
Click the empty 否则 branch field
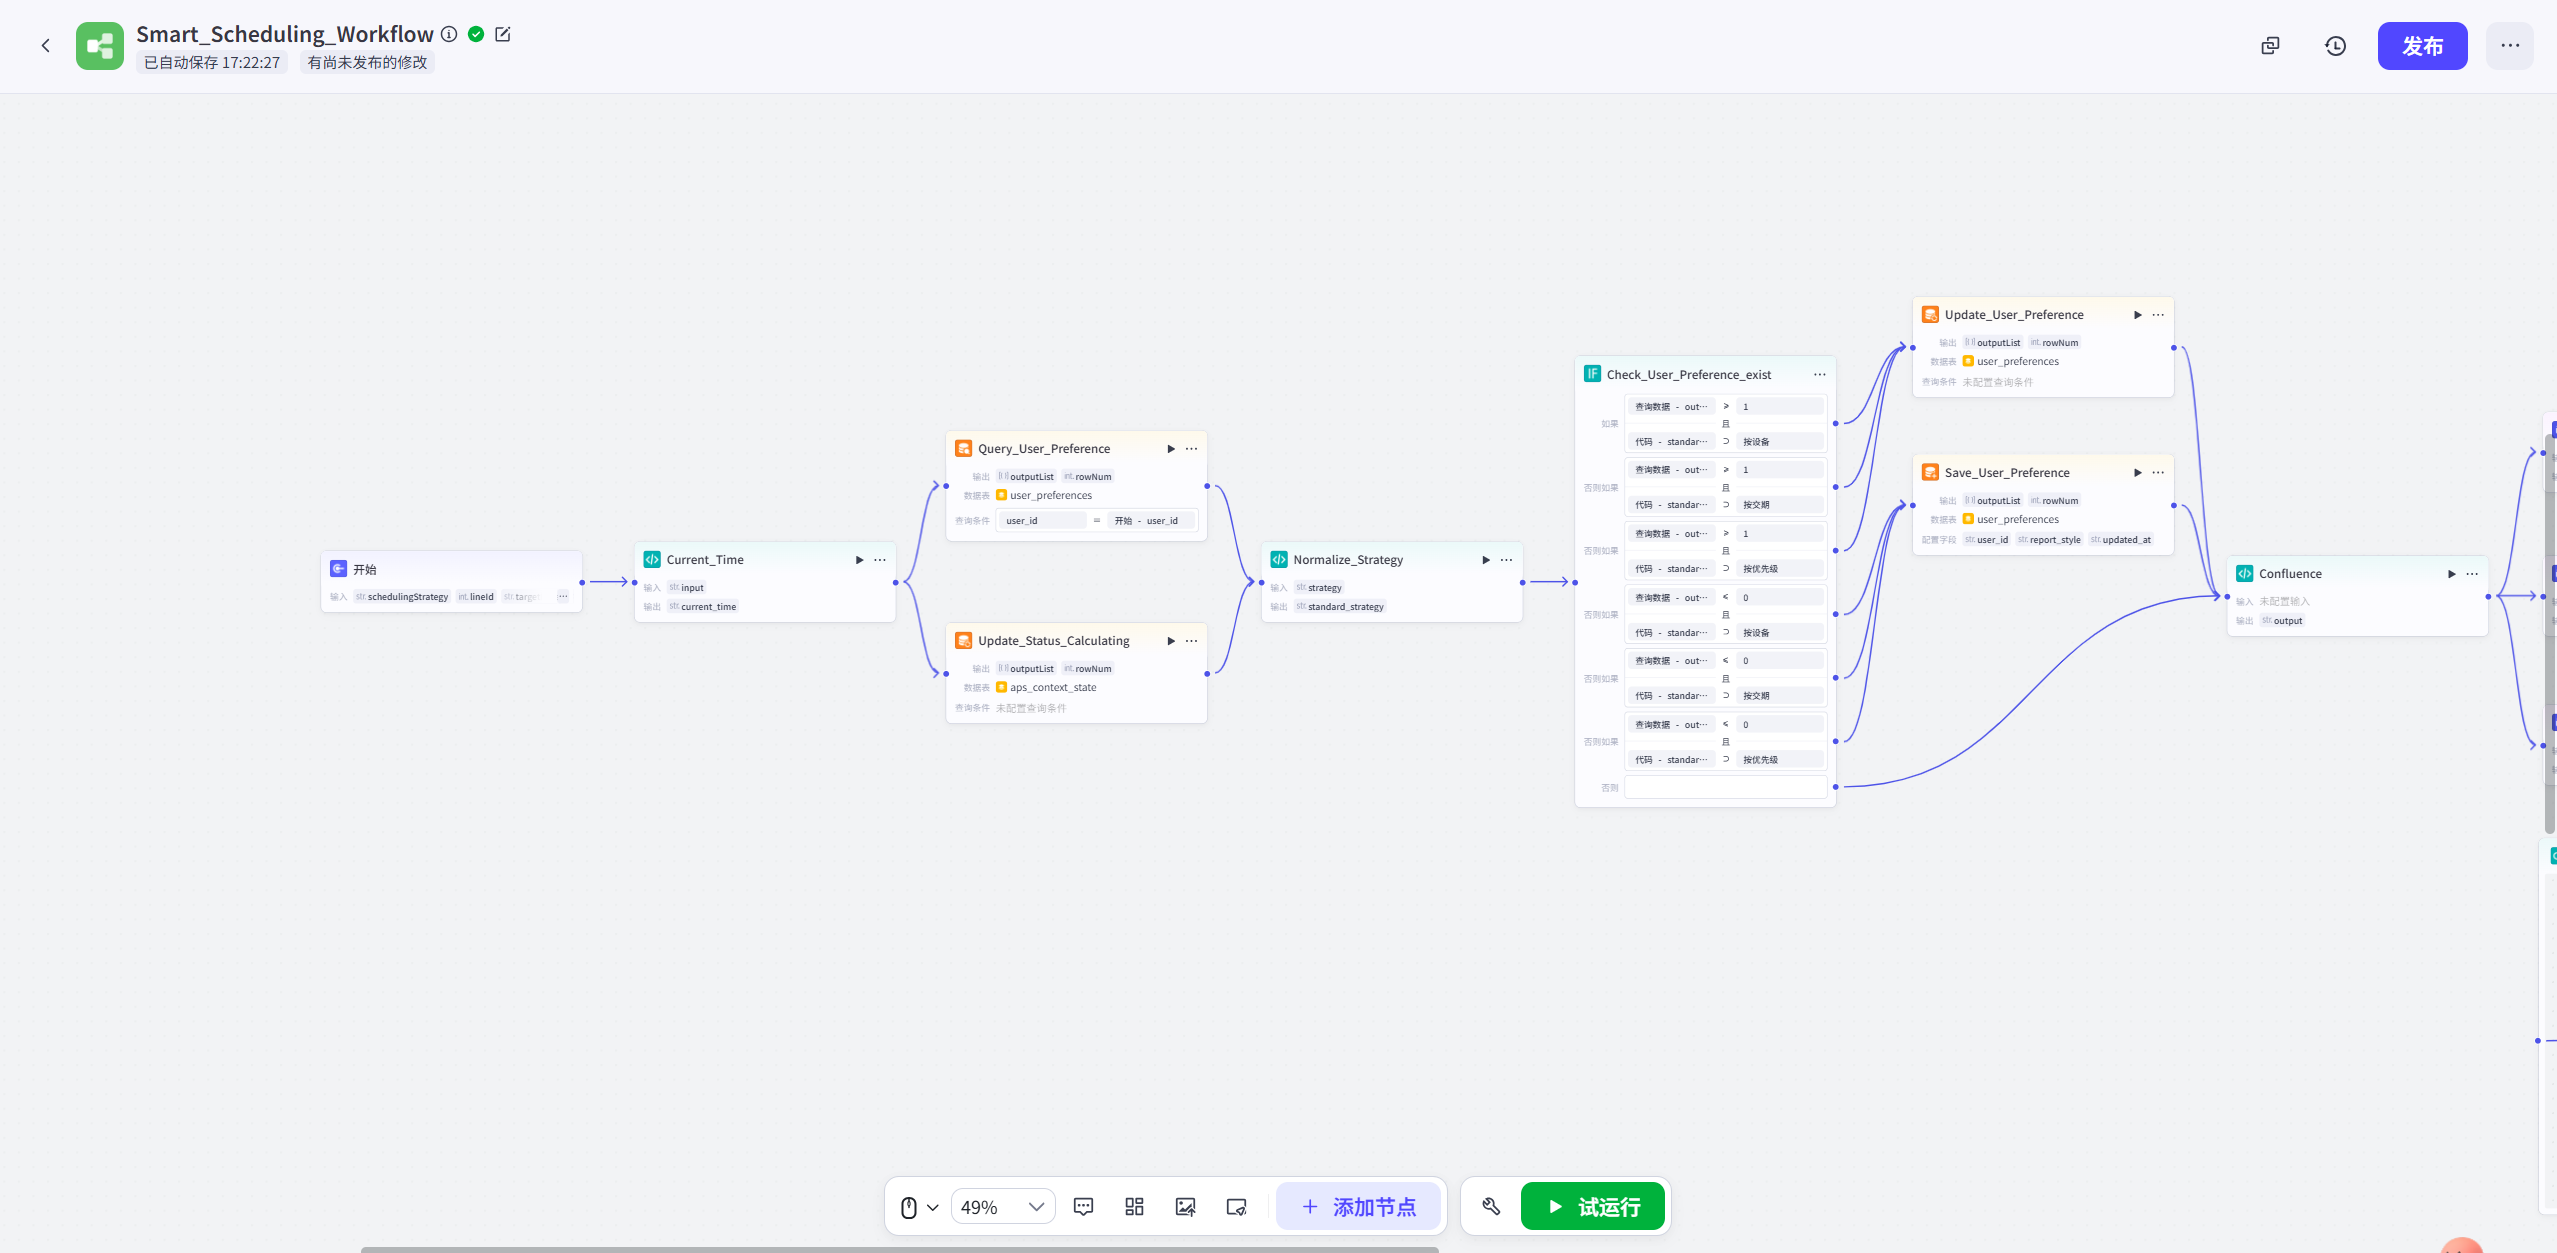[1726, 788]
